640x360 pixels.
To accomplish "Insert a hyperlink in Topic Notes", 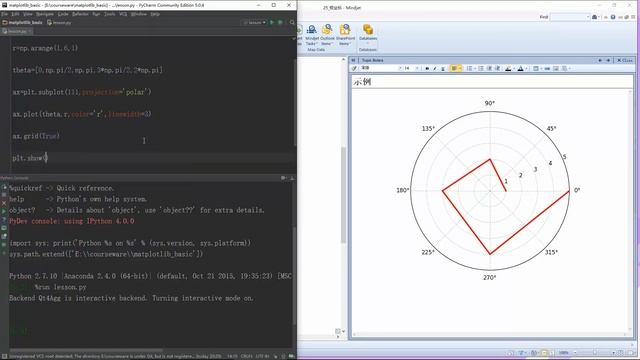I will pos(547,68).
